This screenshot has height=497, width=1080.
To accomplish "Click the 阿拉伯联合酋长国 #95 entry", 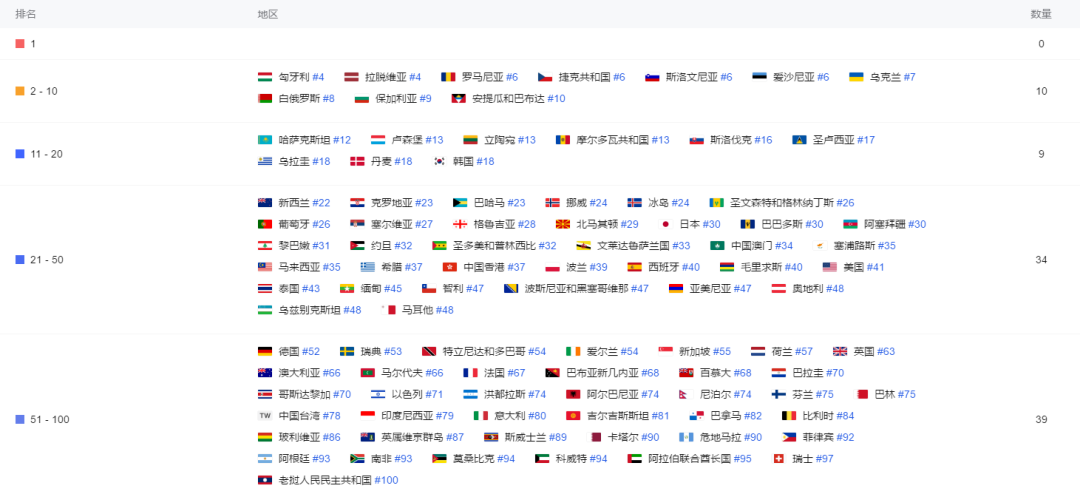I will [689, 458].
